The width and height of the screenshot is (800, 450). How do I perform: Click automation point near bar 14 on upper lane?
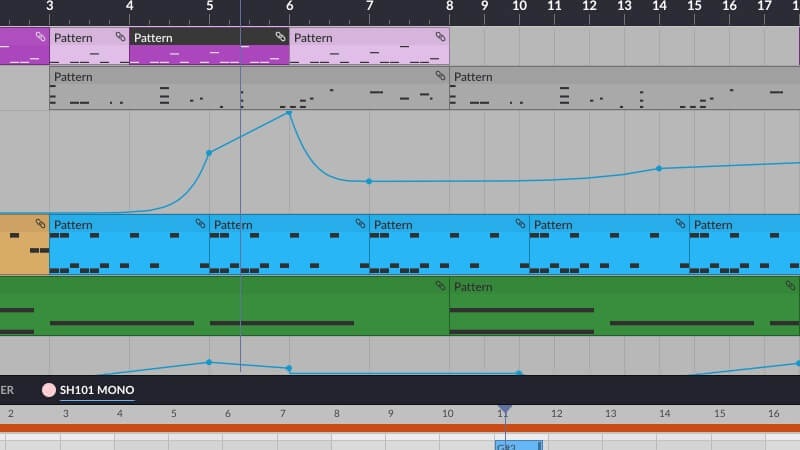(659, 168)
